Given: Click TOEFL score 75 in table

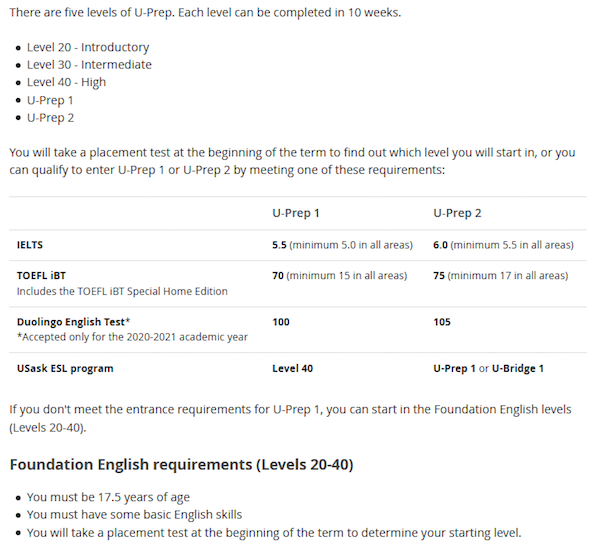Looking at the screenshot, I should pyautogui.click(x=439, y=276).
